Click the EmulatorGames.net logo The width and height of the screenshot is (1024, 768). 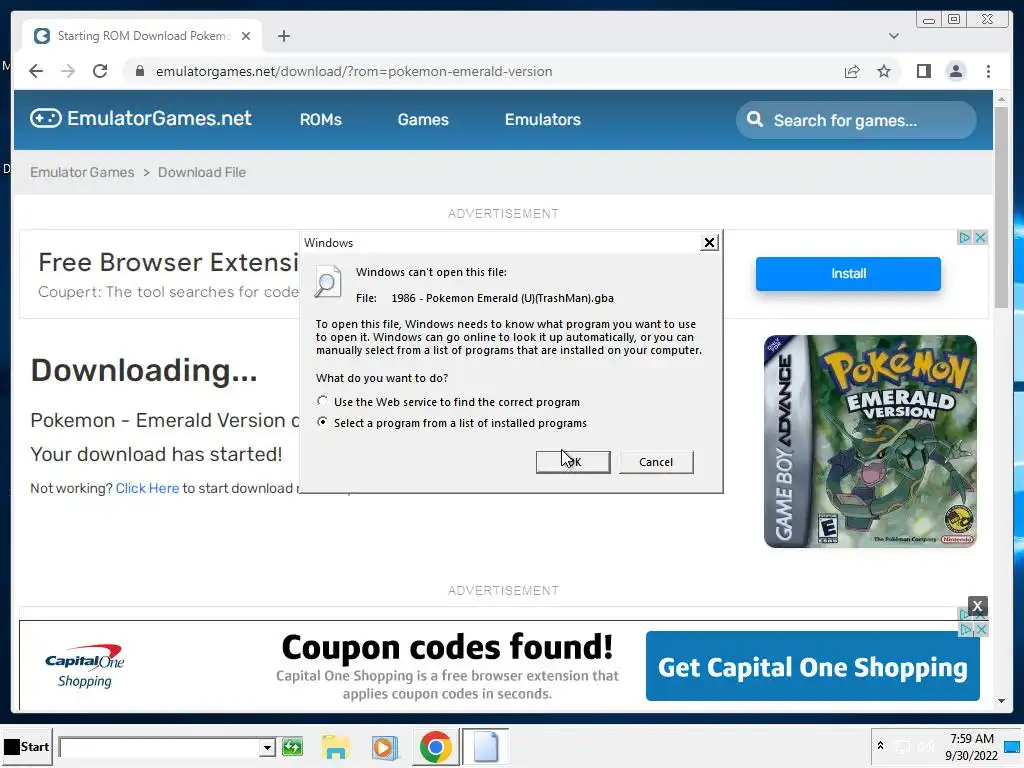coord(140,118)
